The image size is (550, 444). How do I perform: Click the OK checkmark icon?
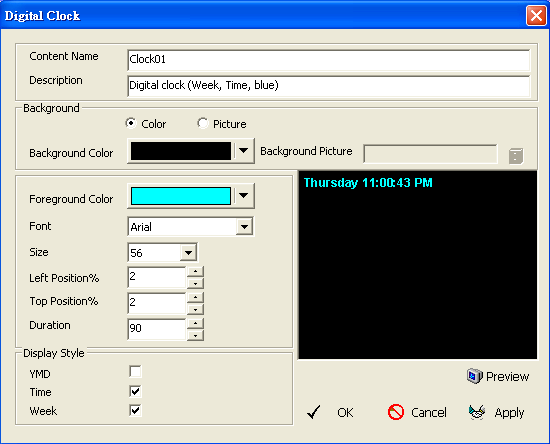[314, 412]
